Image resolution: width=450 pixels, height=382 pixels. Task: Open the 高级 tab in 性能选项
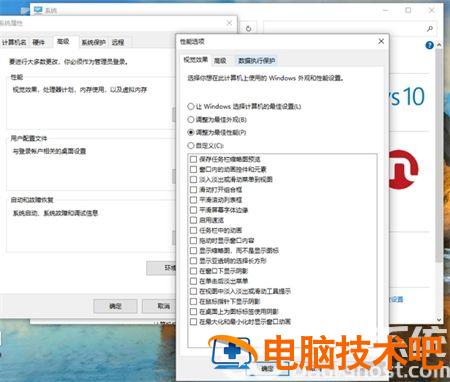click(x=220, y=61)
